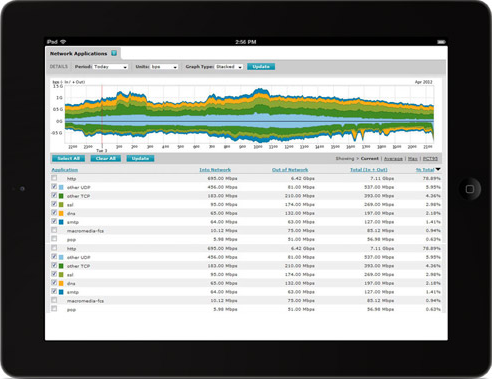Click blue swatch of first smtp row
This screenshot has height=379, width=493.
coord(61,222)
